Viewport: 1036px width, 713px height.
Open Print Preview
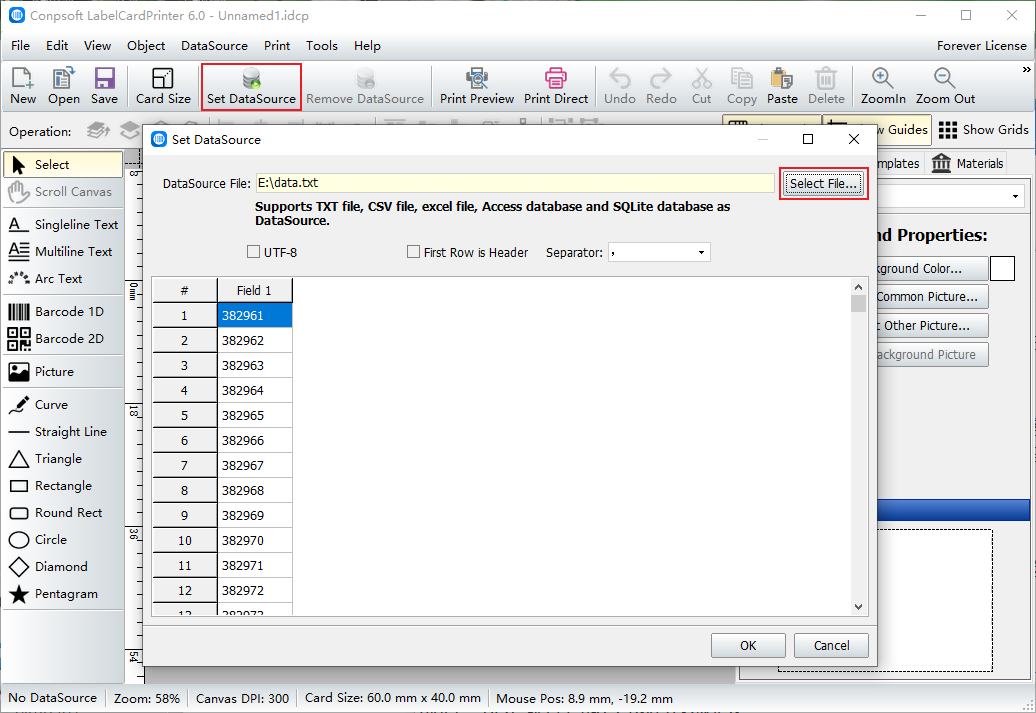click(476, 86)
